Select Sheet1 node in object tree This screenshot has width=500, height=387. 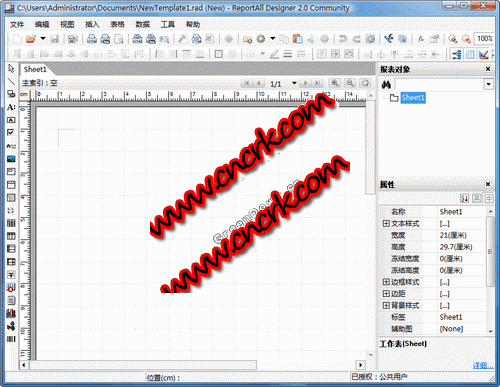point(413,98)
